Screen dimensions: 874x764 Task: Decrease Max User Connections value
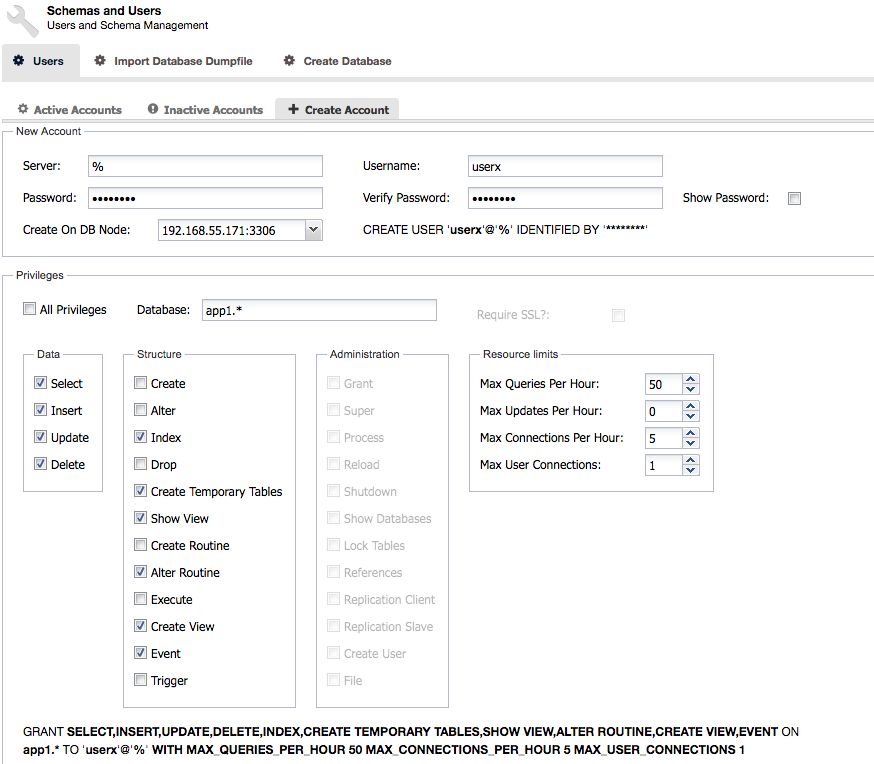click(x=691, y=470)
